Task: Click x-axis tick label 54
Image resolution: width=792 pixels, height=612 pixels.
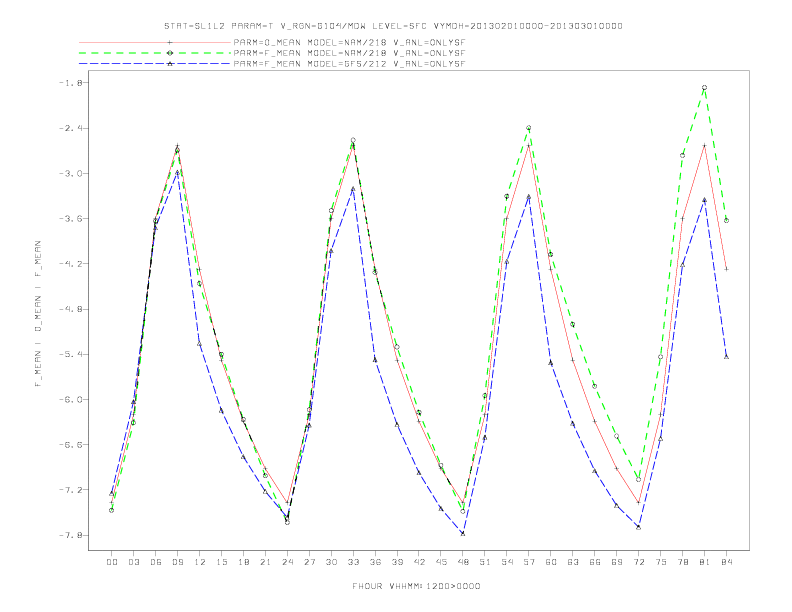Action: click(507, 562)
